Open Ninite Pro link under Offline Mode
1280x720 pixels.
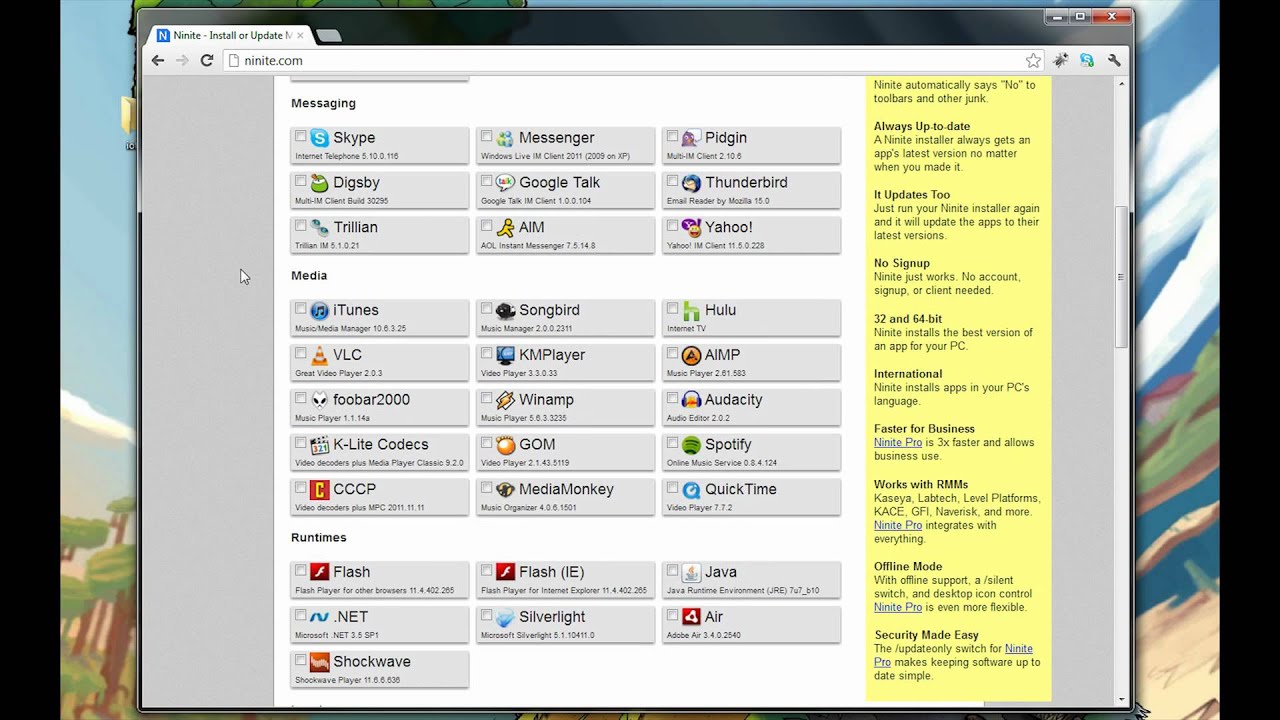tap(898, 607)
